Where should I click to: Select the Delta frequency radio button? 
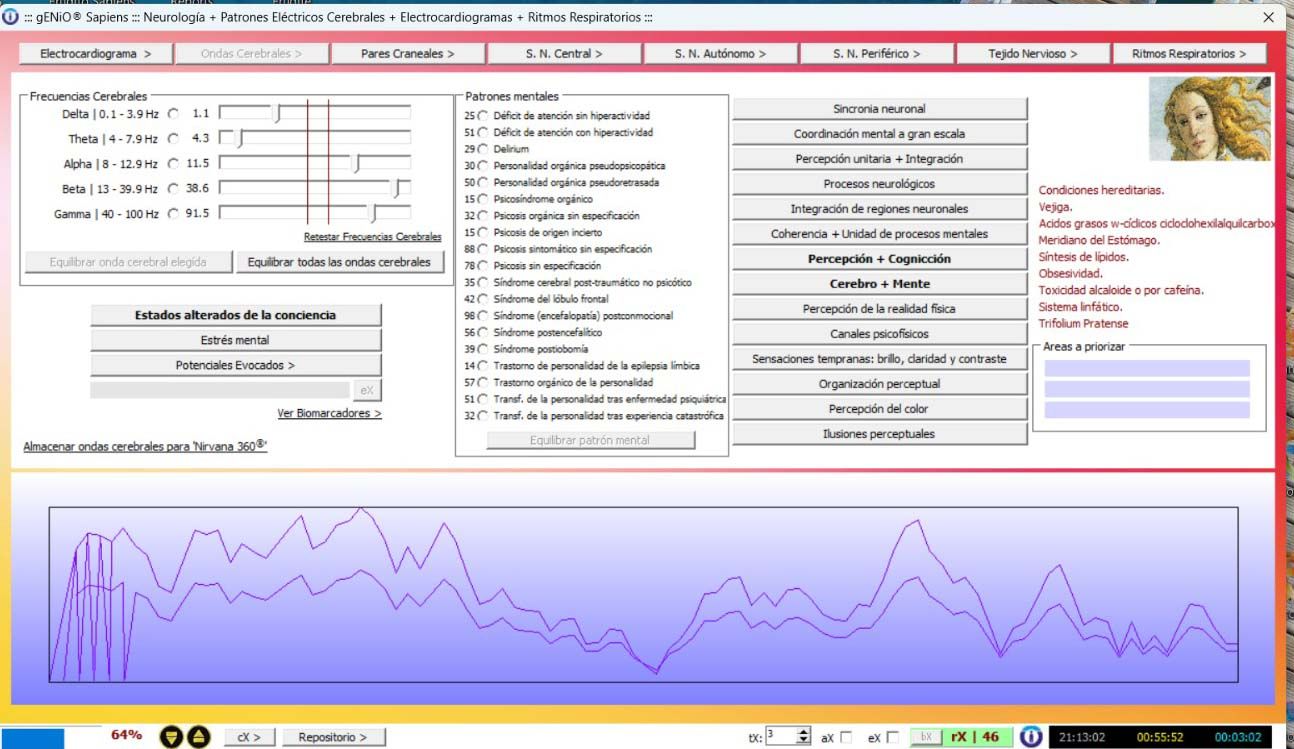(174, 114)
